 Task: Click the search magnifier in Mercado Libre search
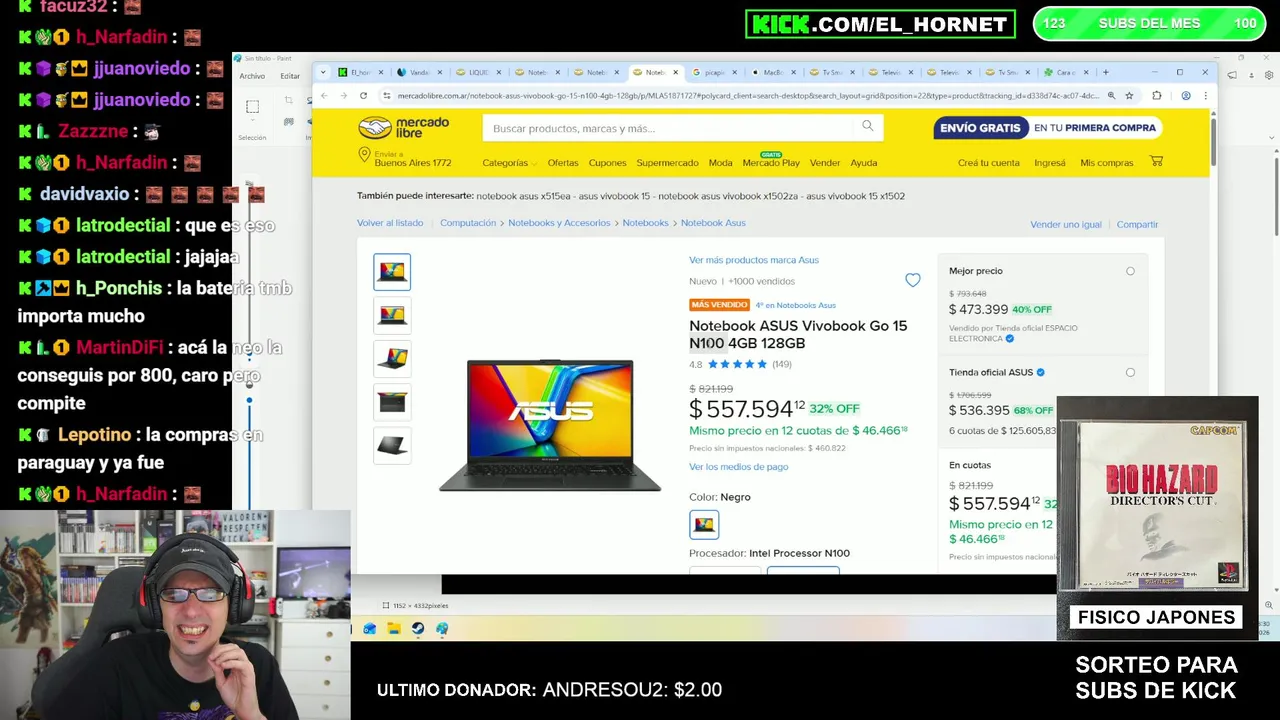867,127
